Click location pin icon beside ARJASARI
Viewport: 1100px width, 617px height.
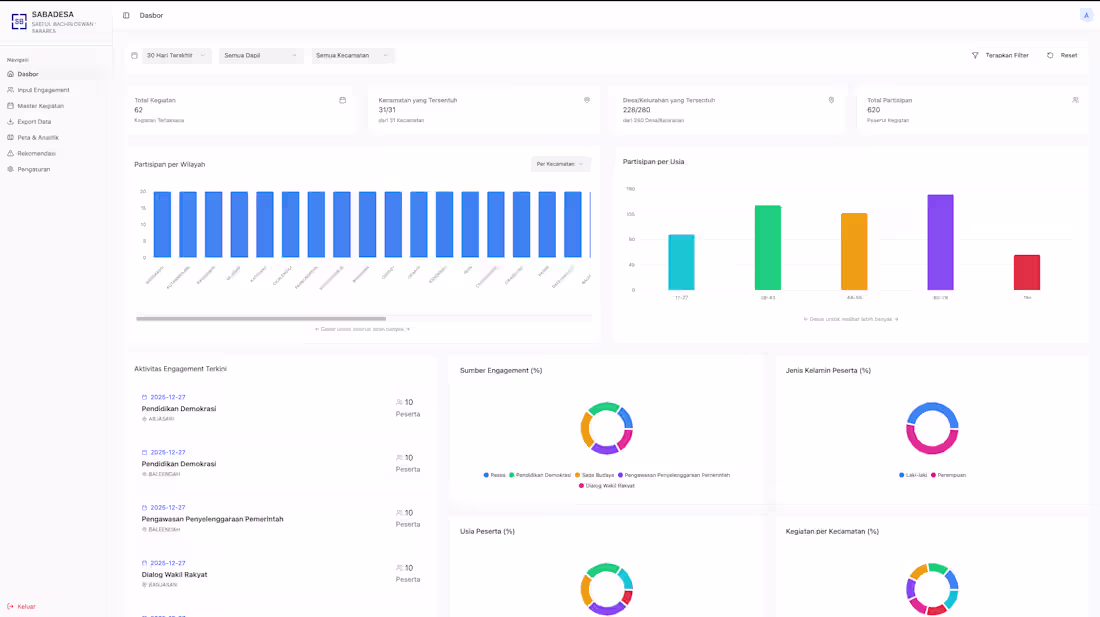145,419
